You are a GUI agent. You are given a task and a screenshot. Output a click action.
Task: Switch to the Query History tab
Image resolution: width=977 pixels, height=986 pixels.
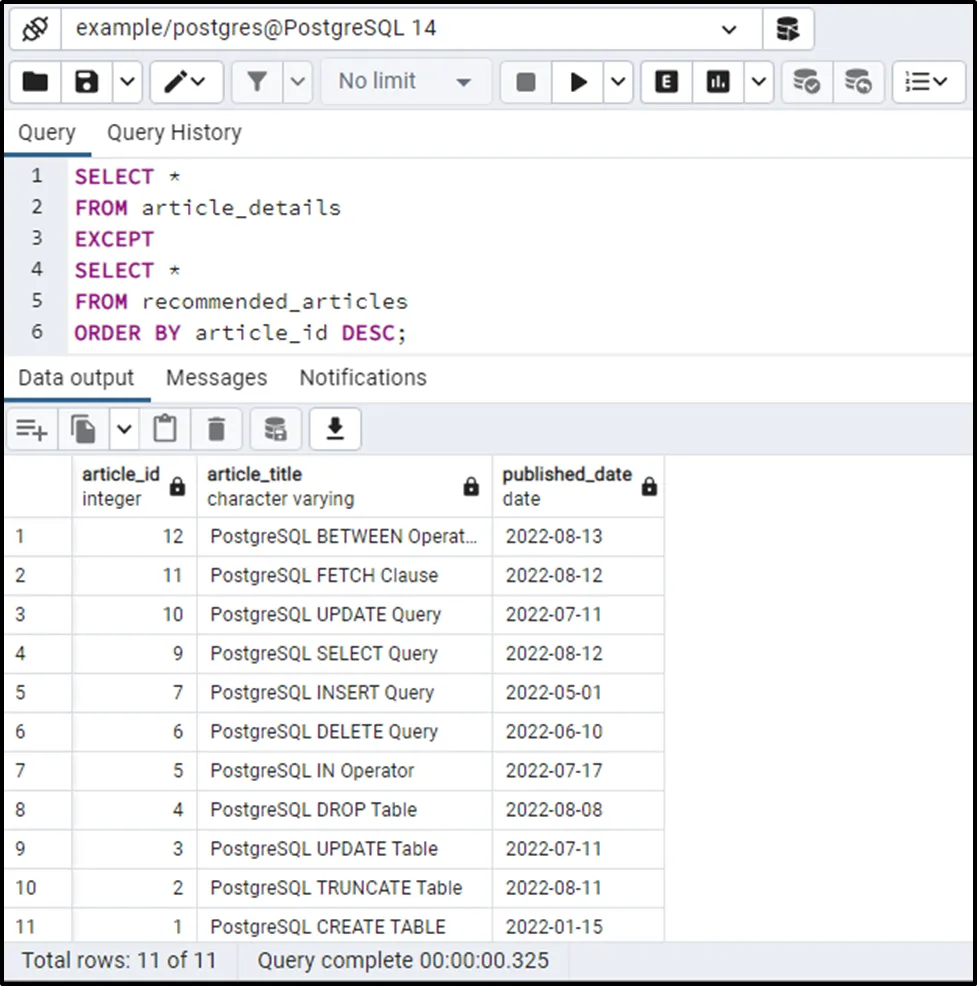pos(174,133)
